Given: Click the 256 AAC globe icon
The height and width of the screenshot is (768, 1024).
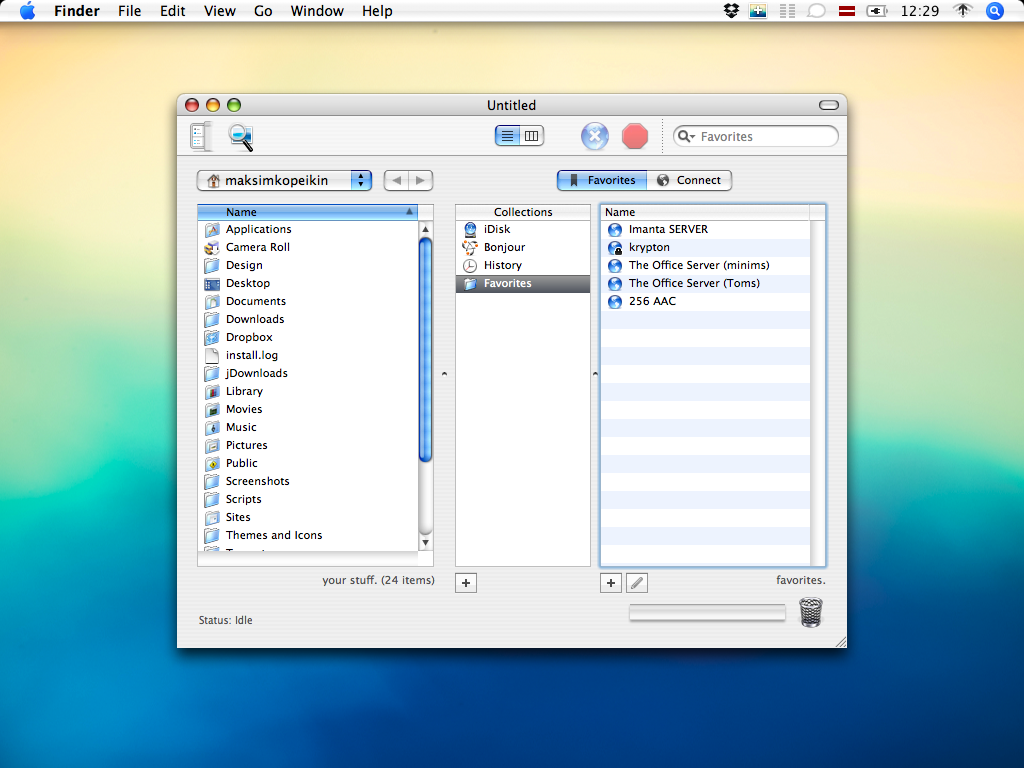Looking at the screenshot, I should (615, 302).
